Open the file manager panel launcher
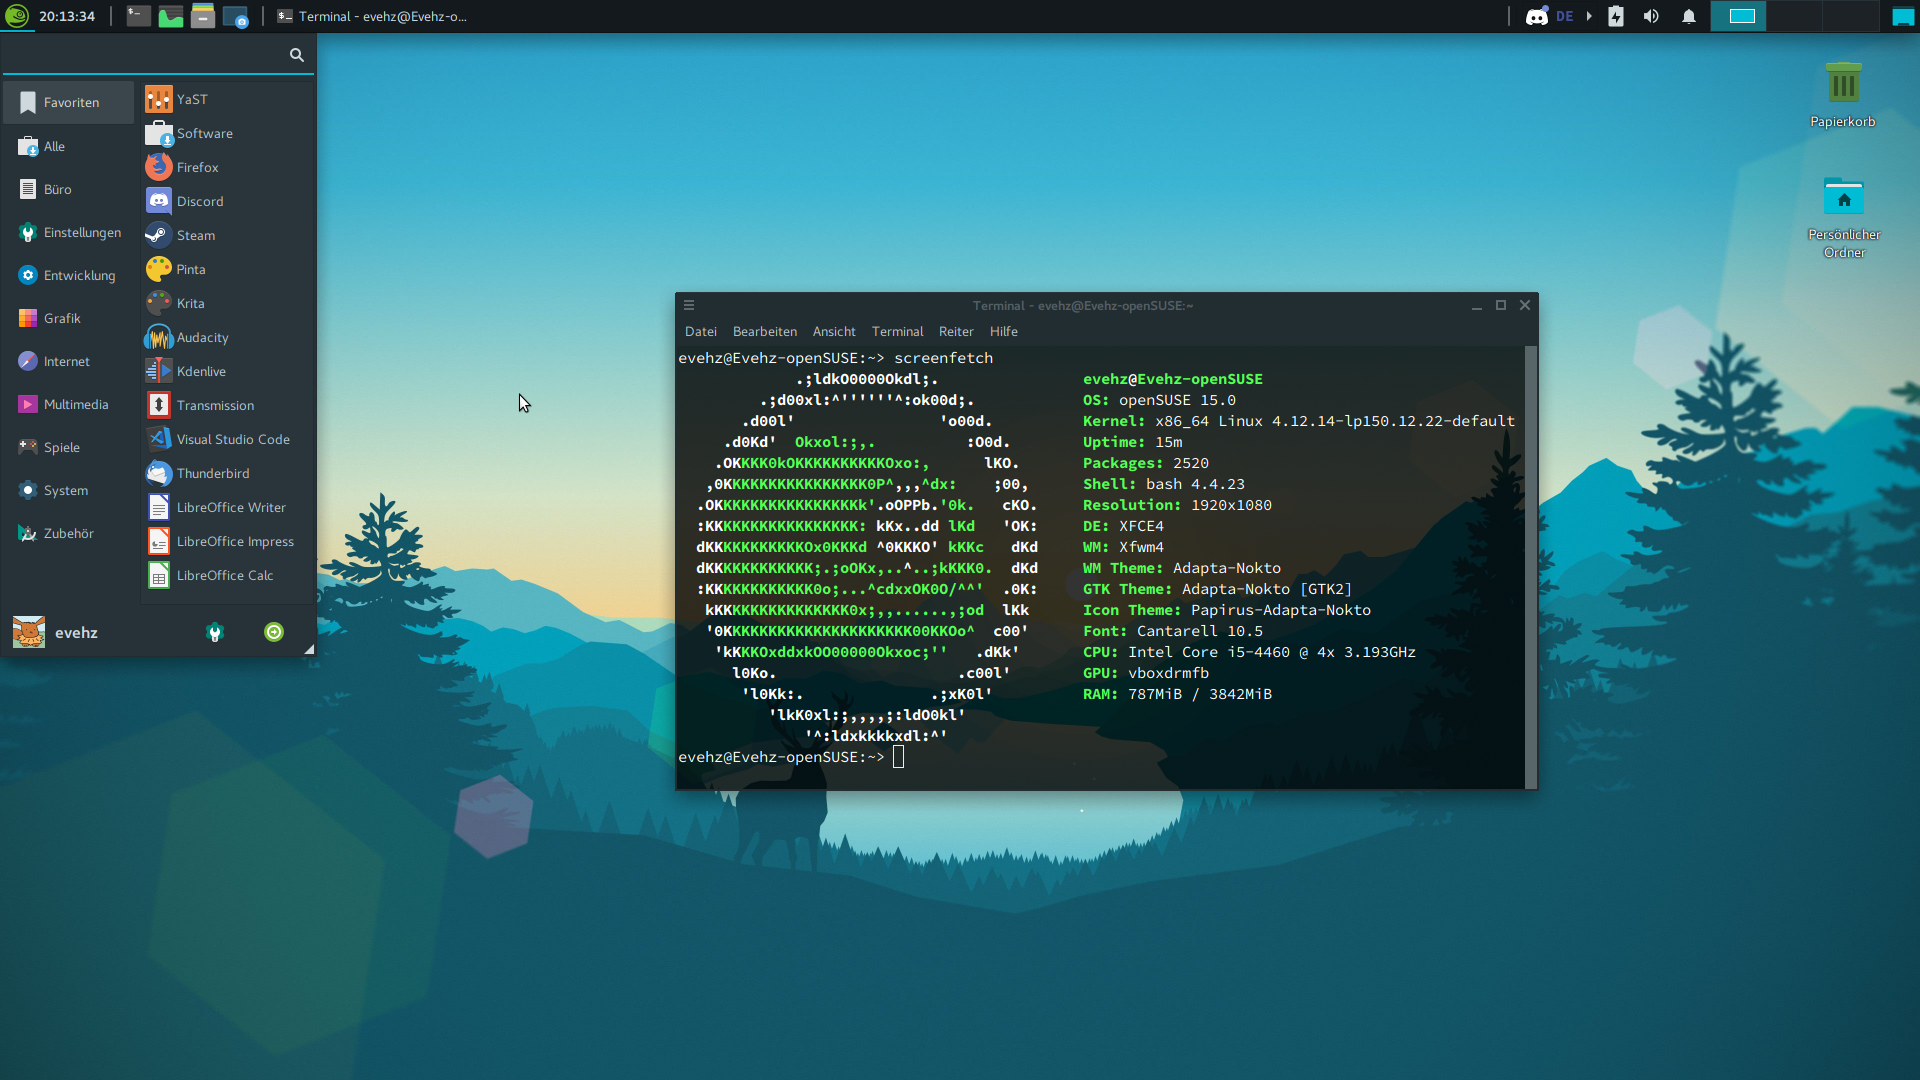The image size is (1920, 1080). [x=203, y=16]
